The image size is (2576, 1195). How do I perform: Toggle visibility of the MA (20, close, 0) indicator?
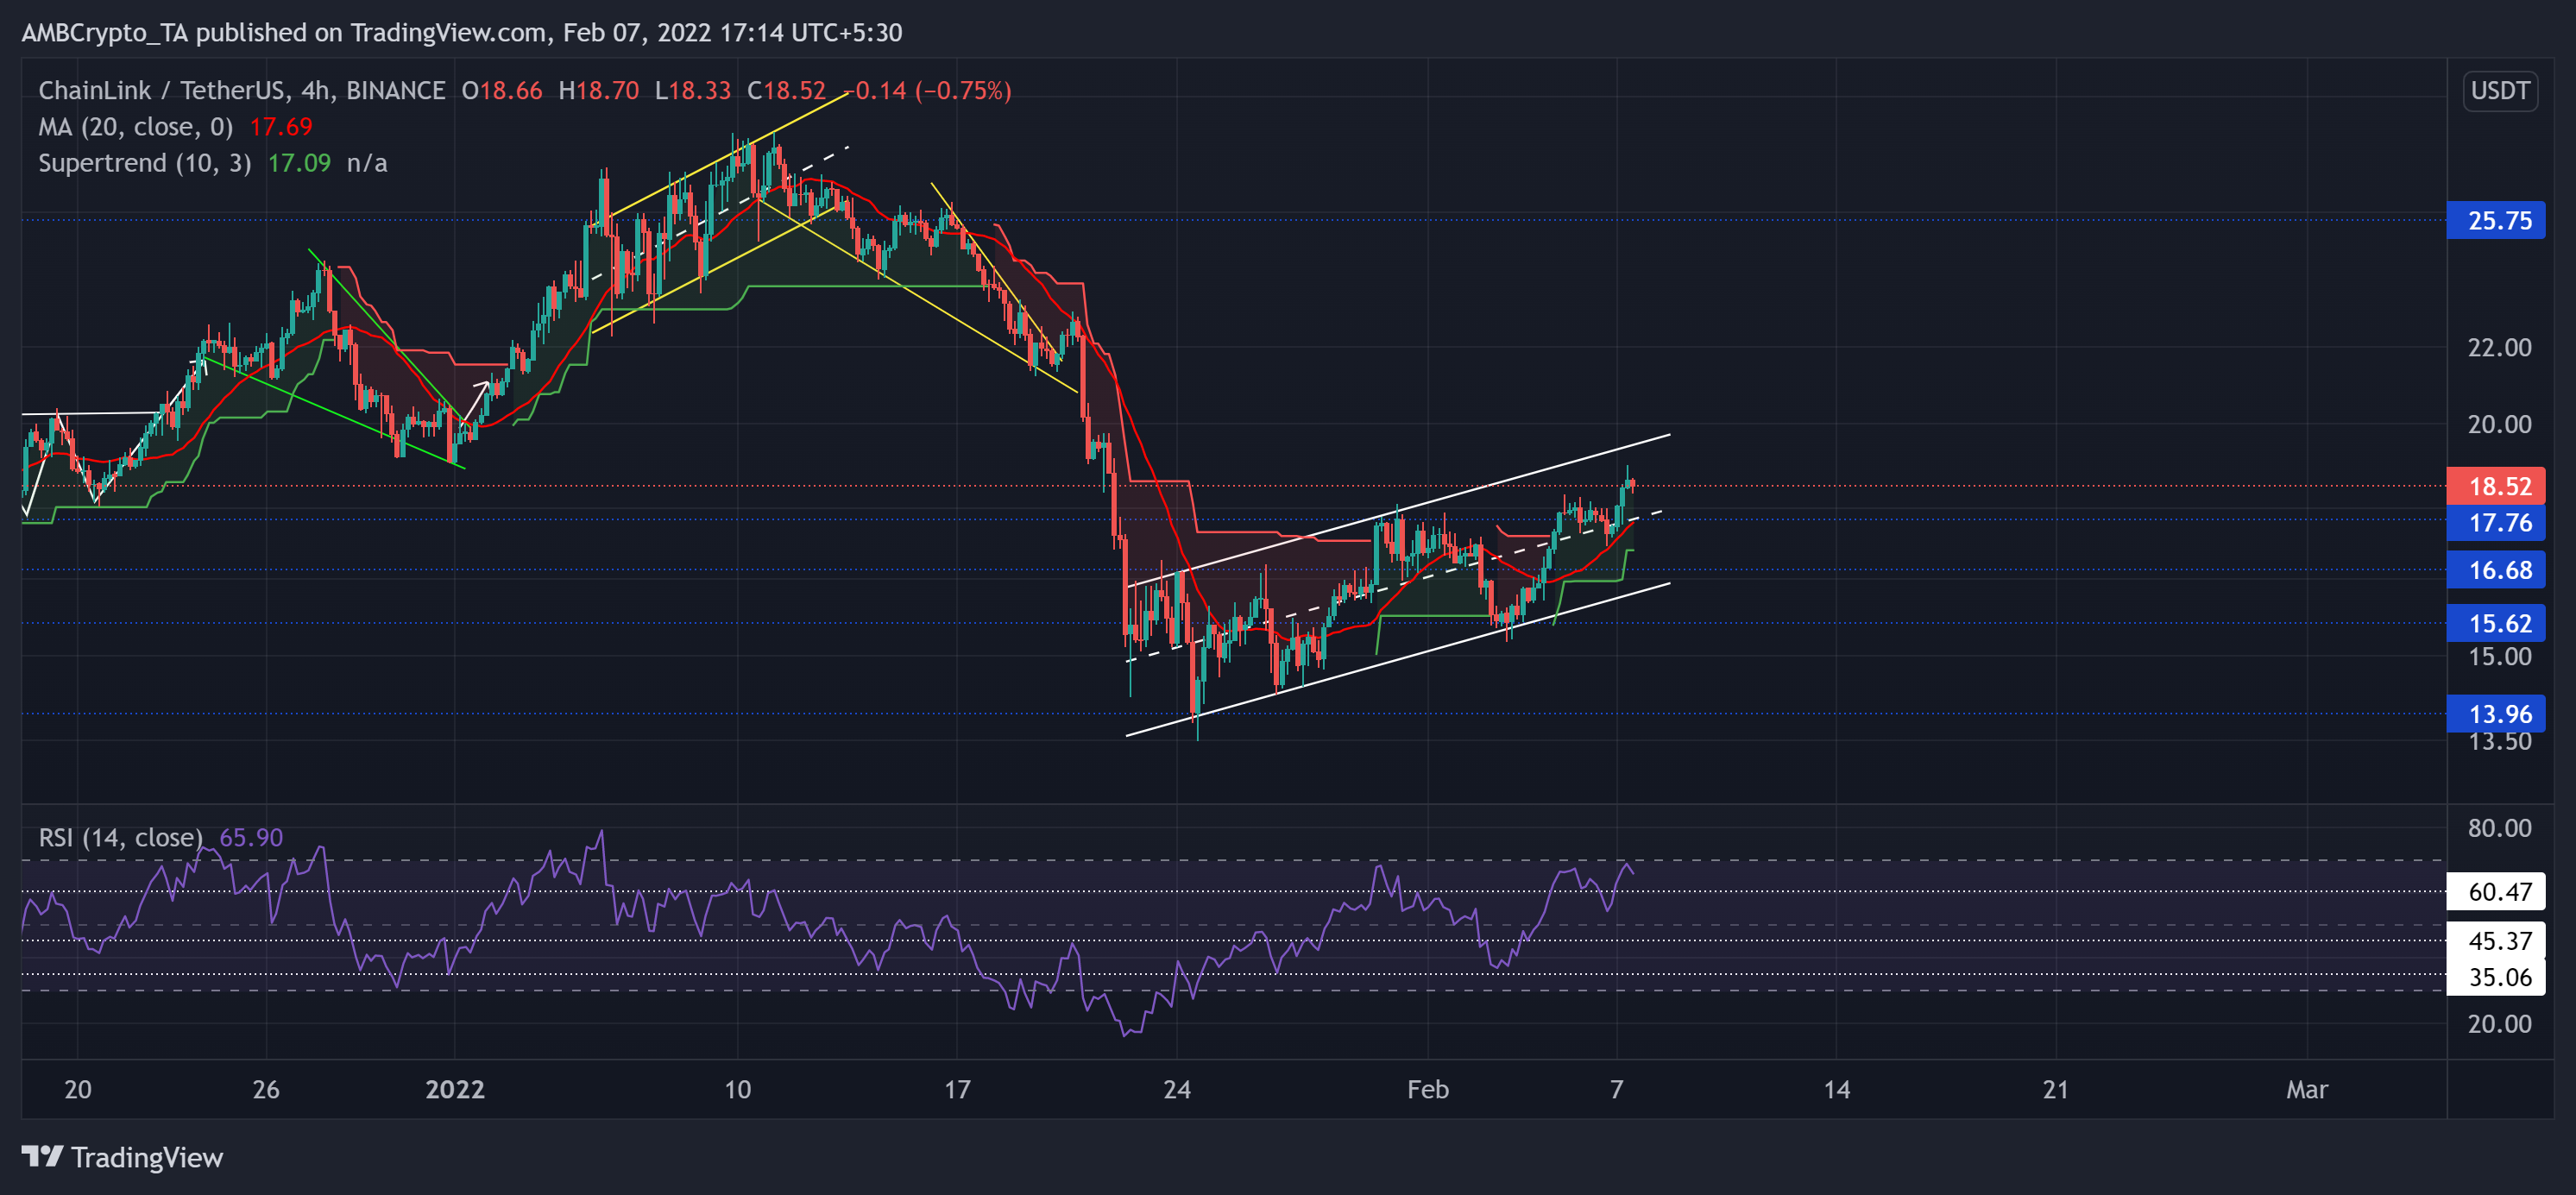point(135,127)
